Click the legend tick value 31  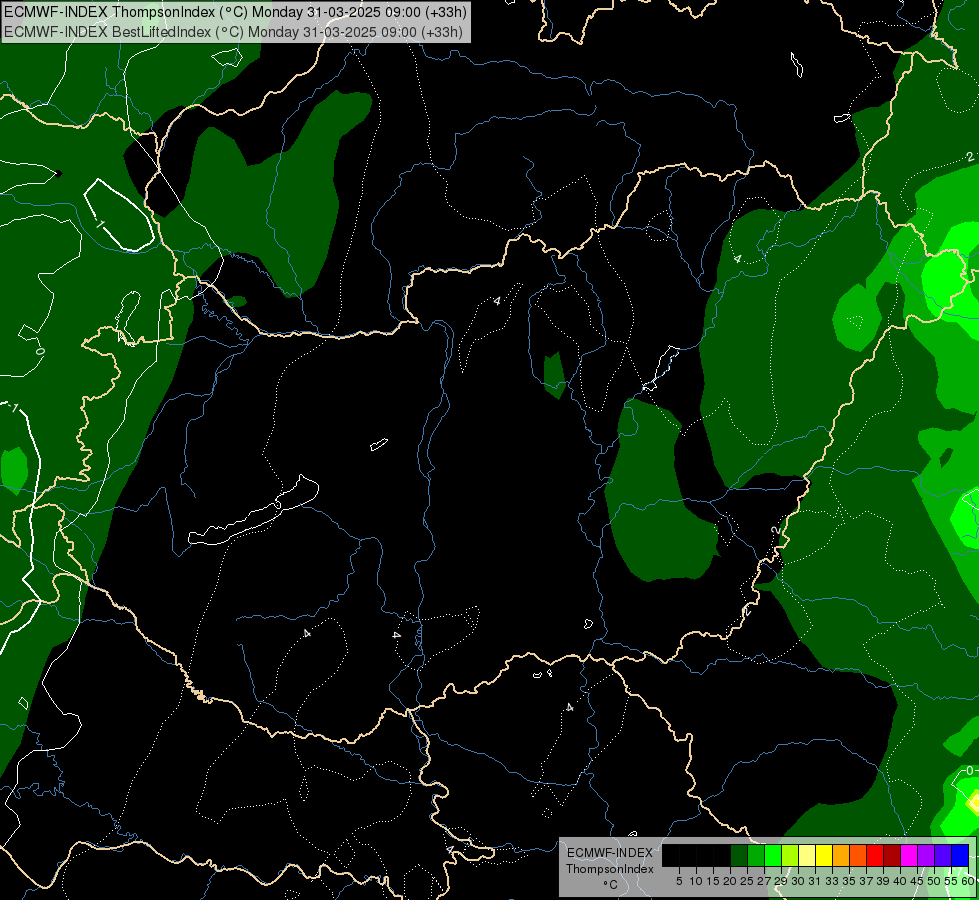point(815,881)
